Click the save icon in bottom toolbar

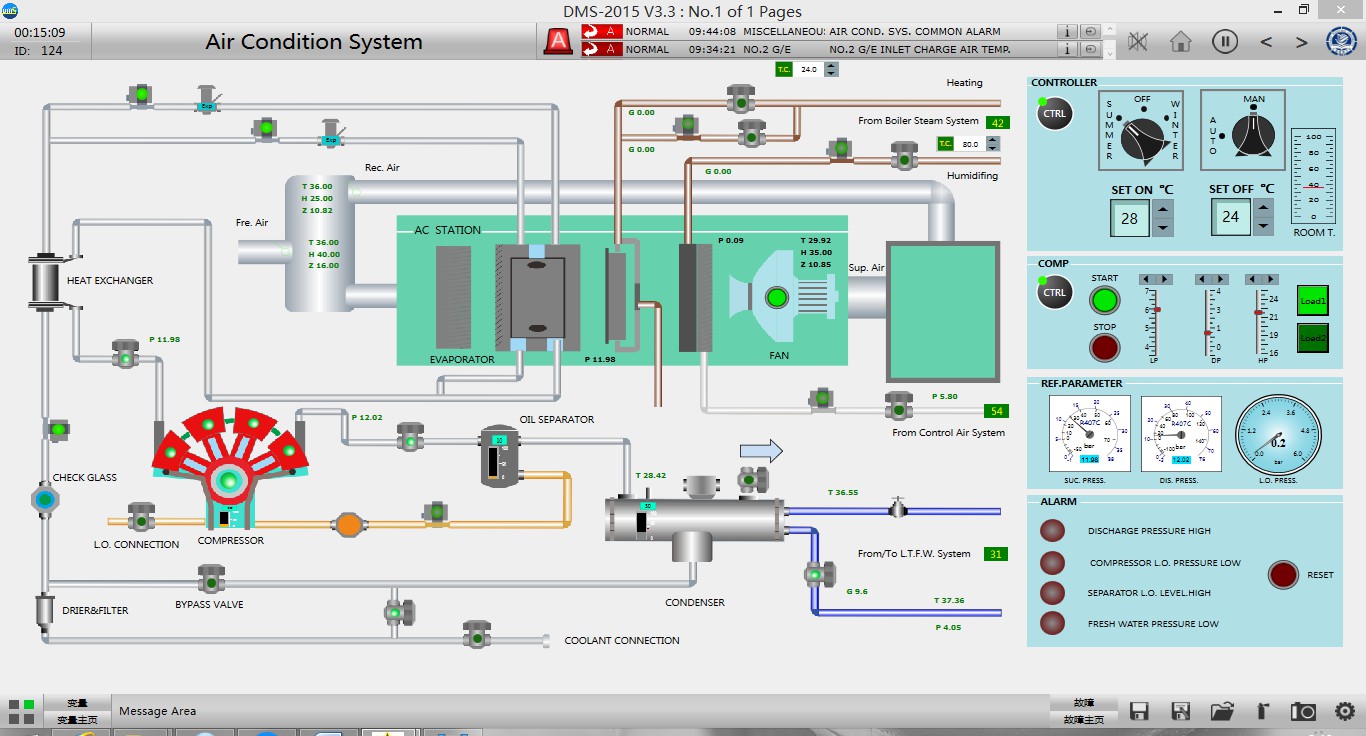[1138, 711]
